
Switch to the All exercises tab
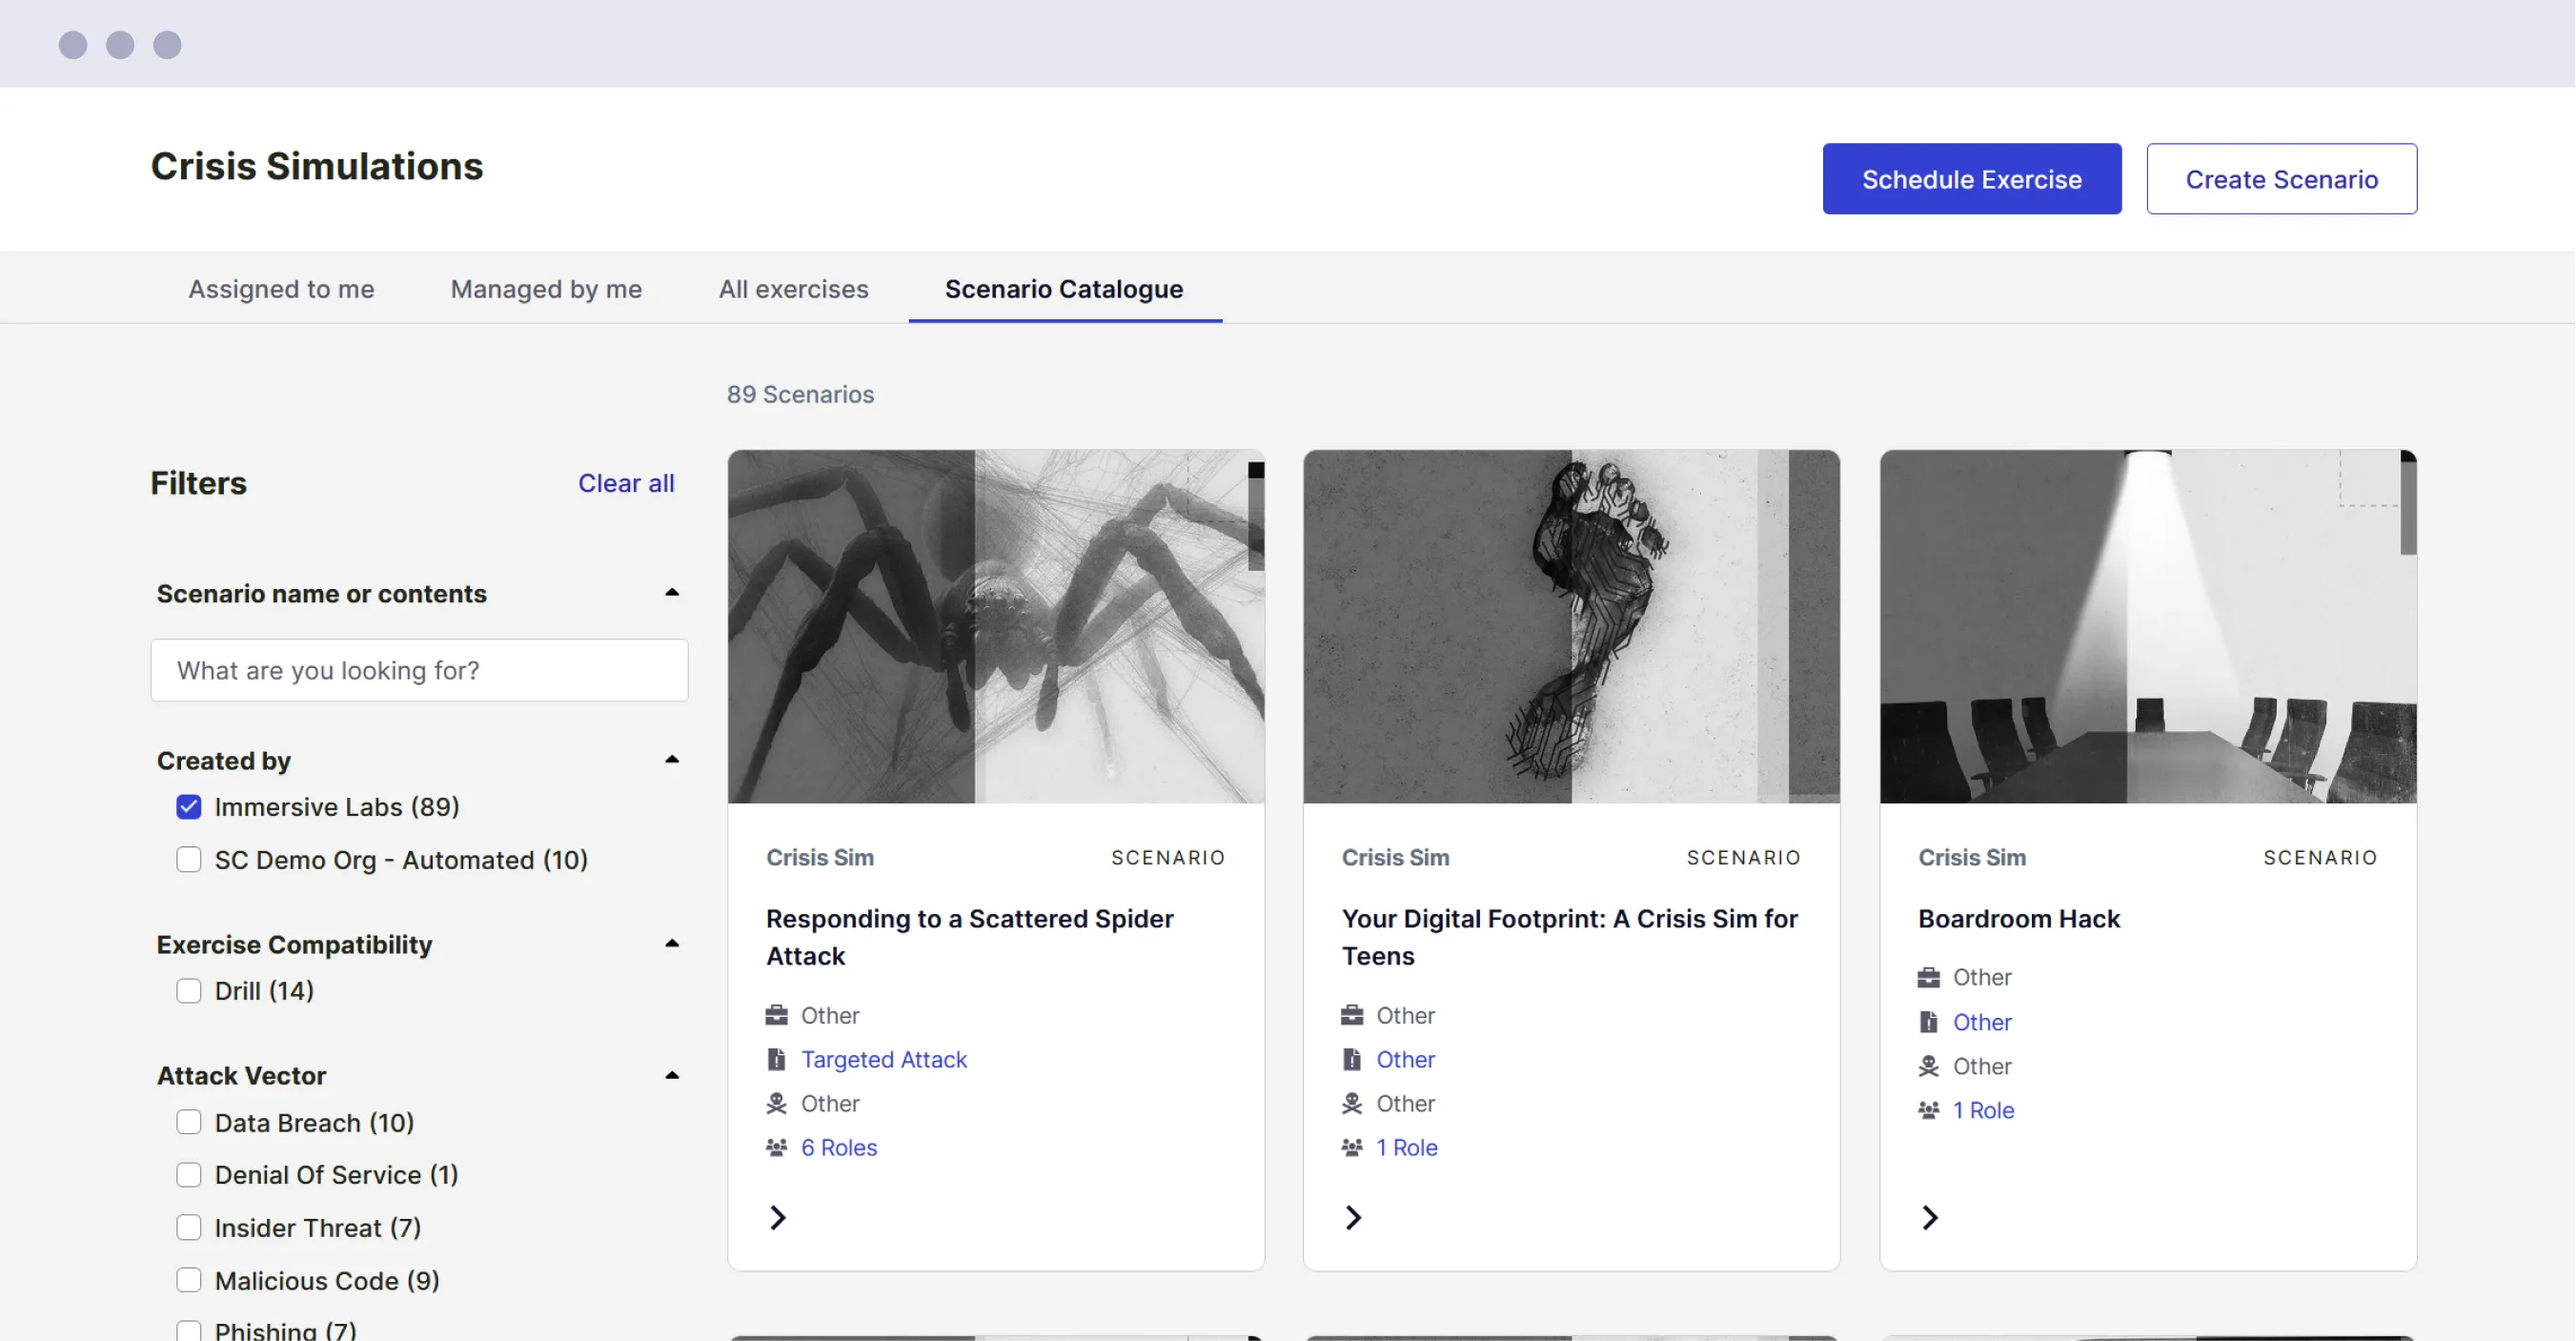coord(793,289)
